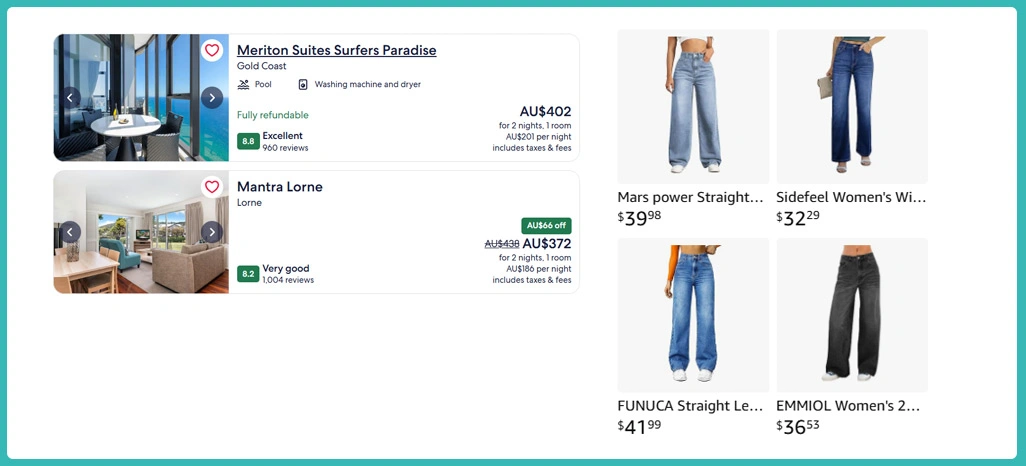Favorite Mantra Lorne using heart icon
Viewport: 1026px width, 466px height.
click(x=212, y=187)
